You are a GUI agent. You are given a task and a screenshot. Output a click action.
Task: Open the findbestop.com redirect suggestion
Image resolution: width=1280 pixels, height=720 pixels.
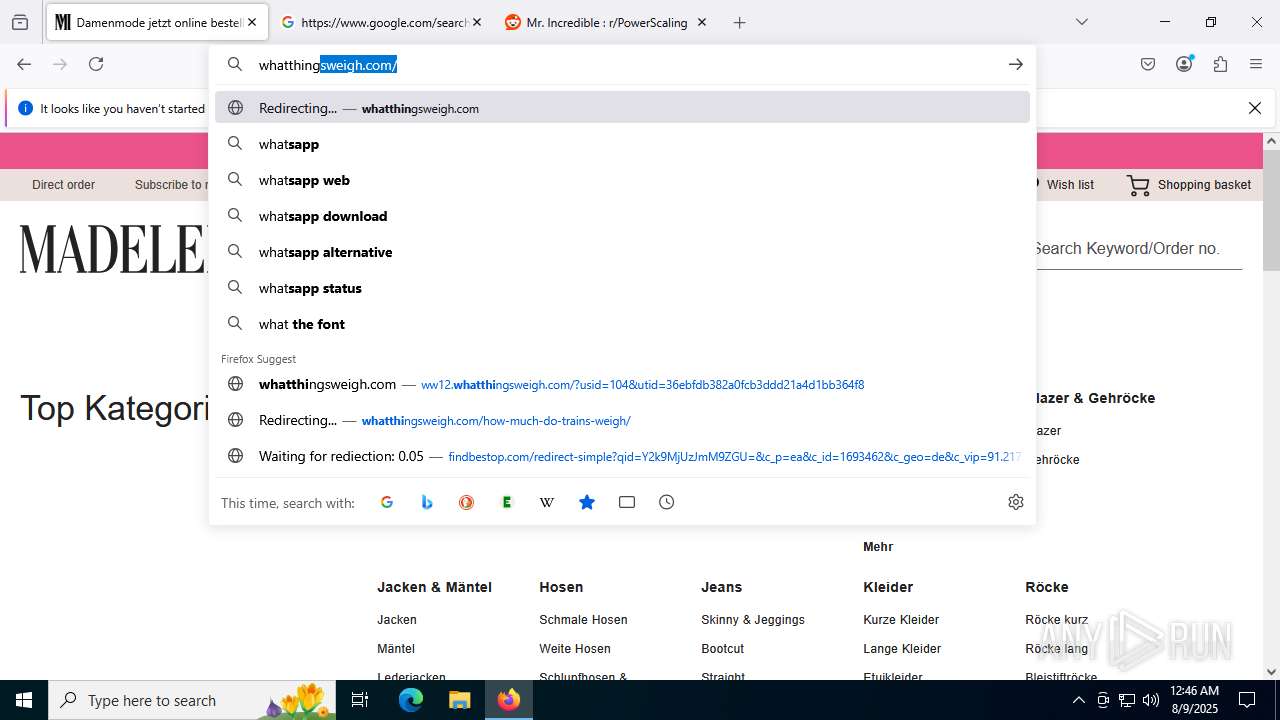point(622,456)
